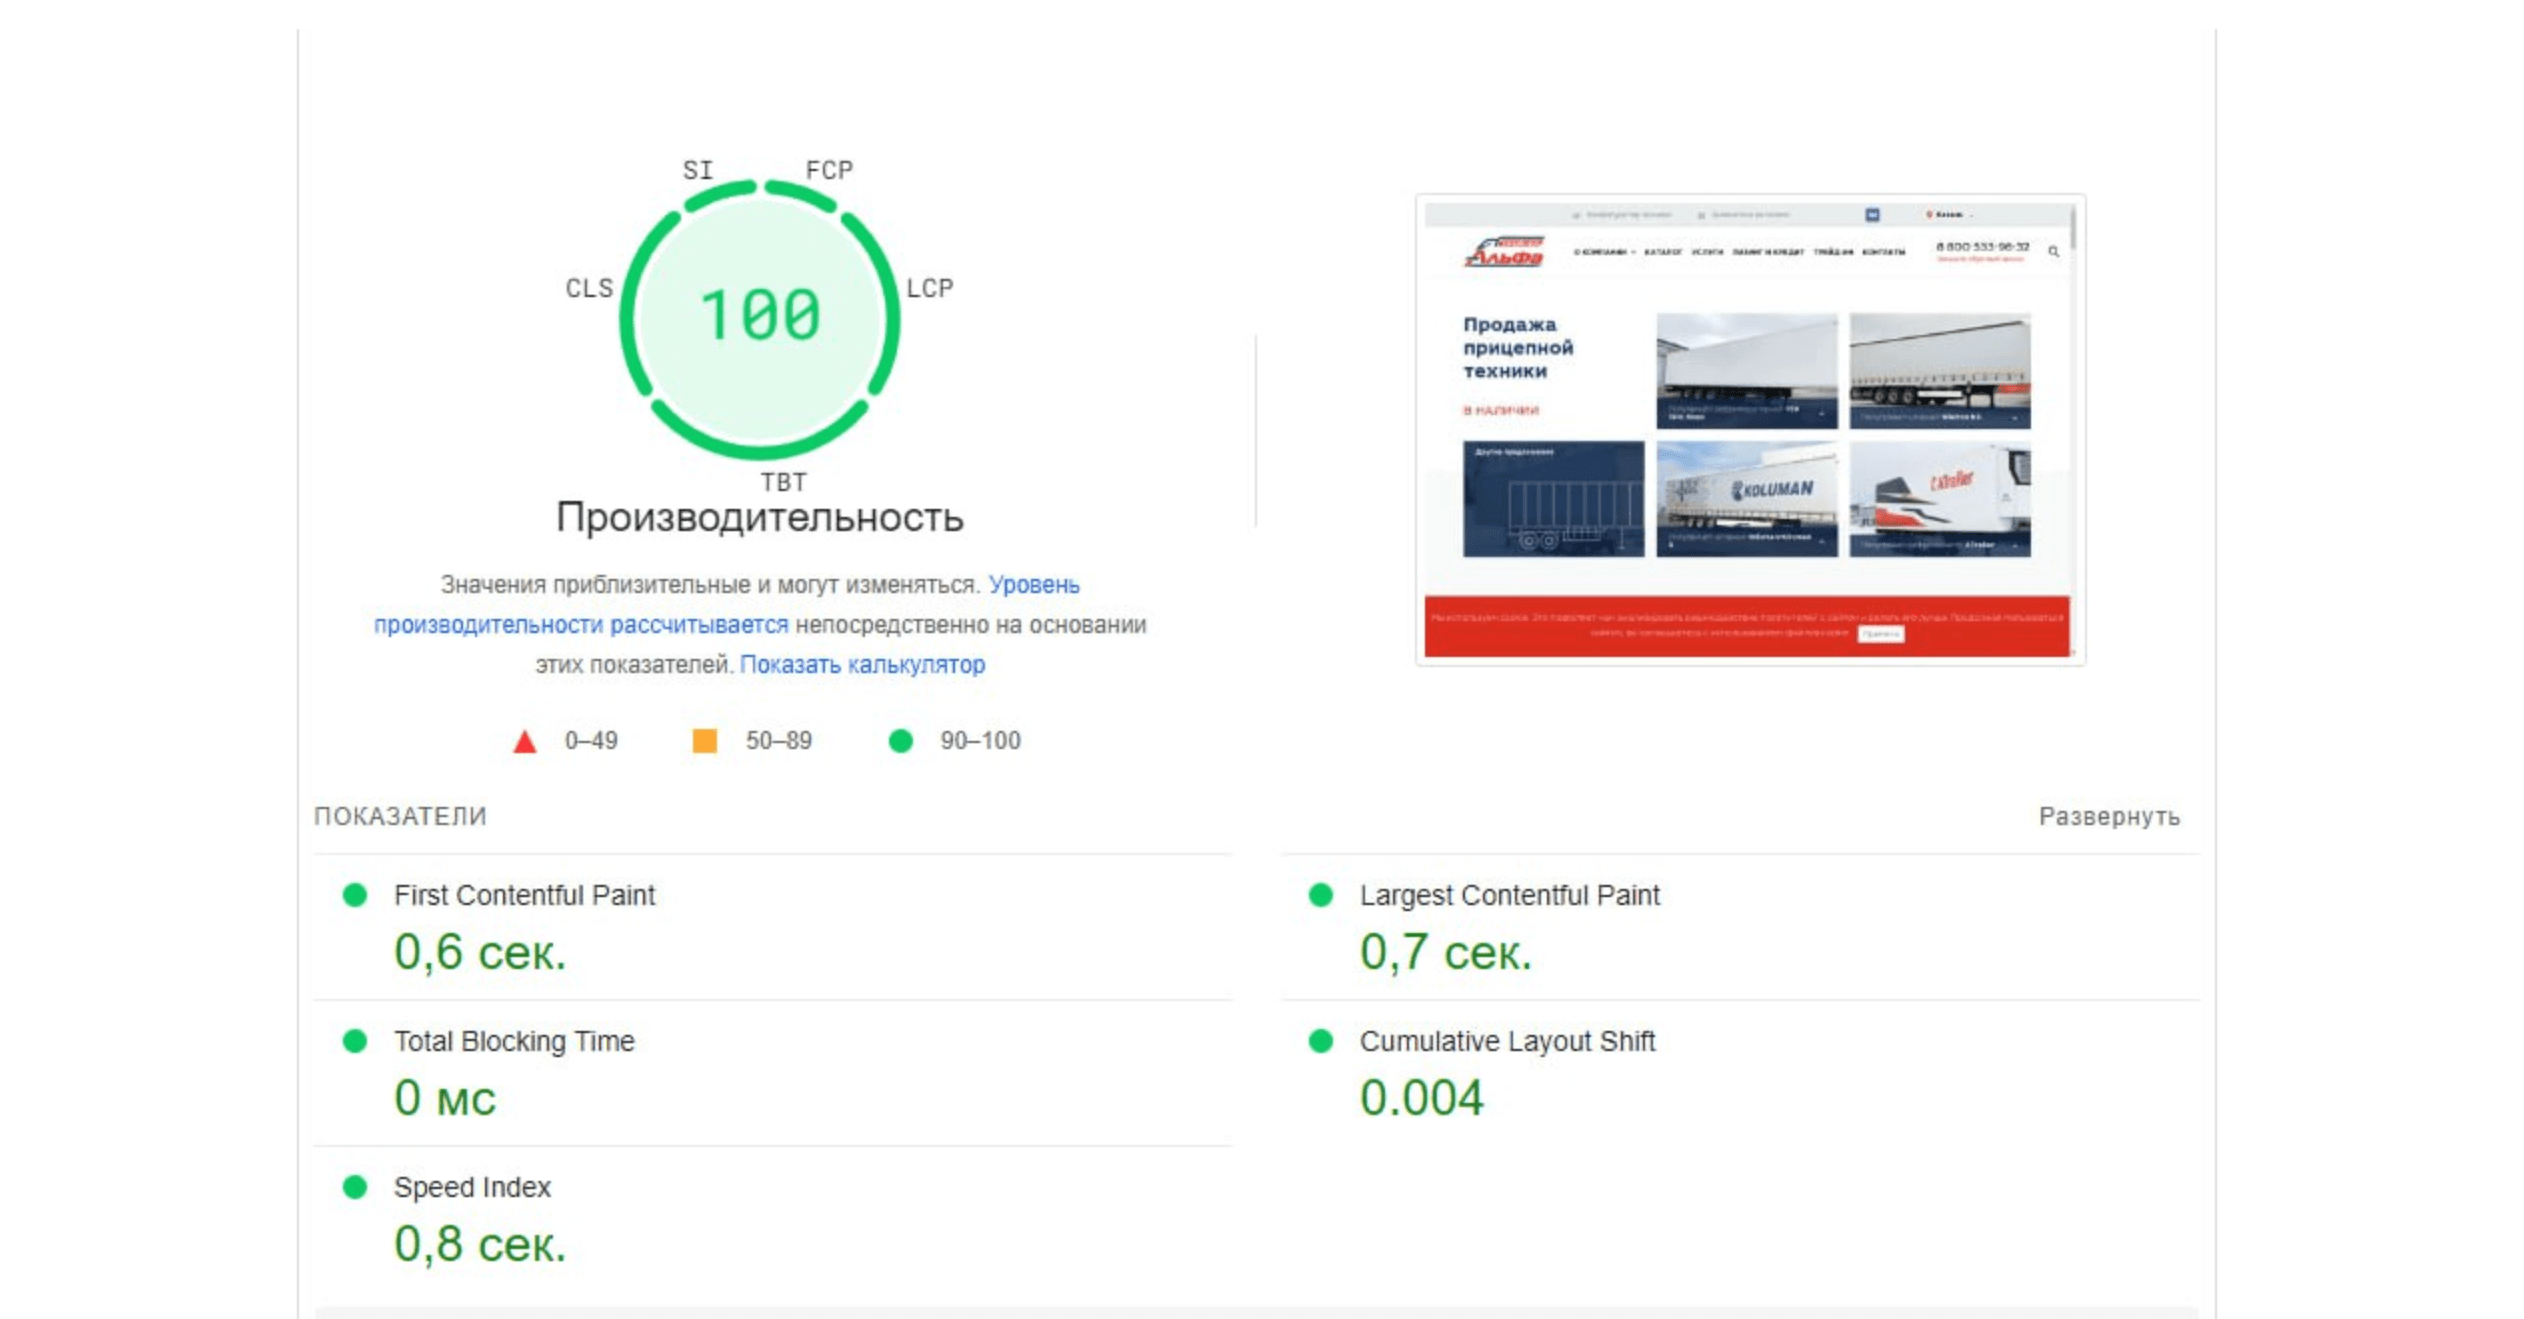Click the Cumulative Layout Shift 0.004 value
2524x1319 pixels.
(1421, 1099)
